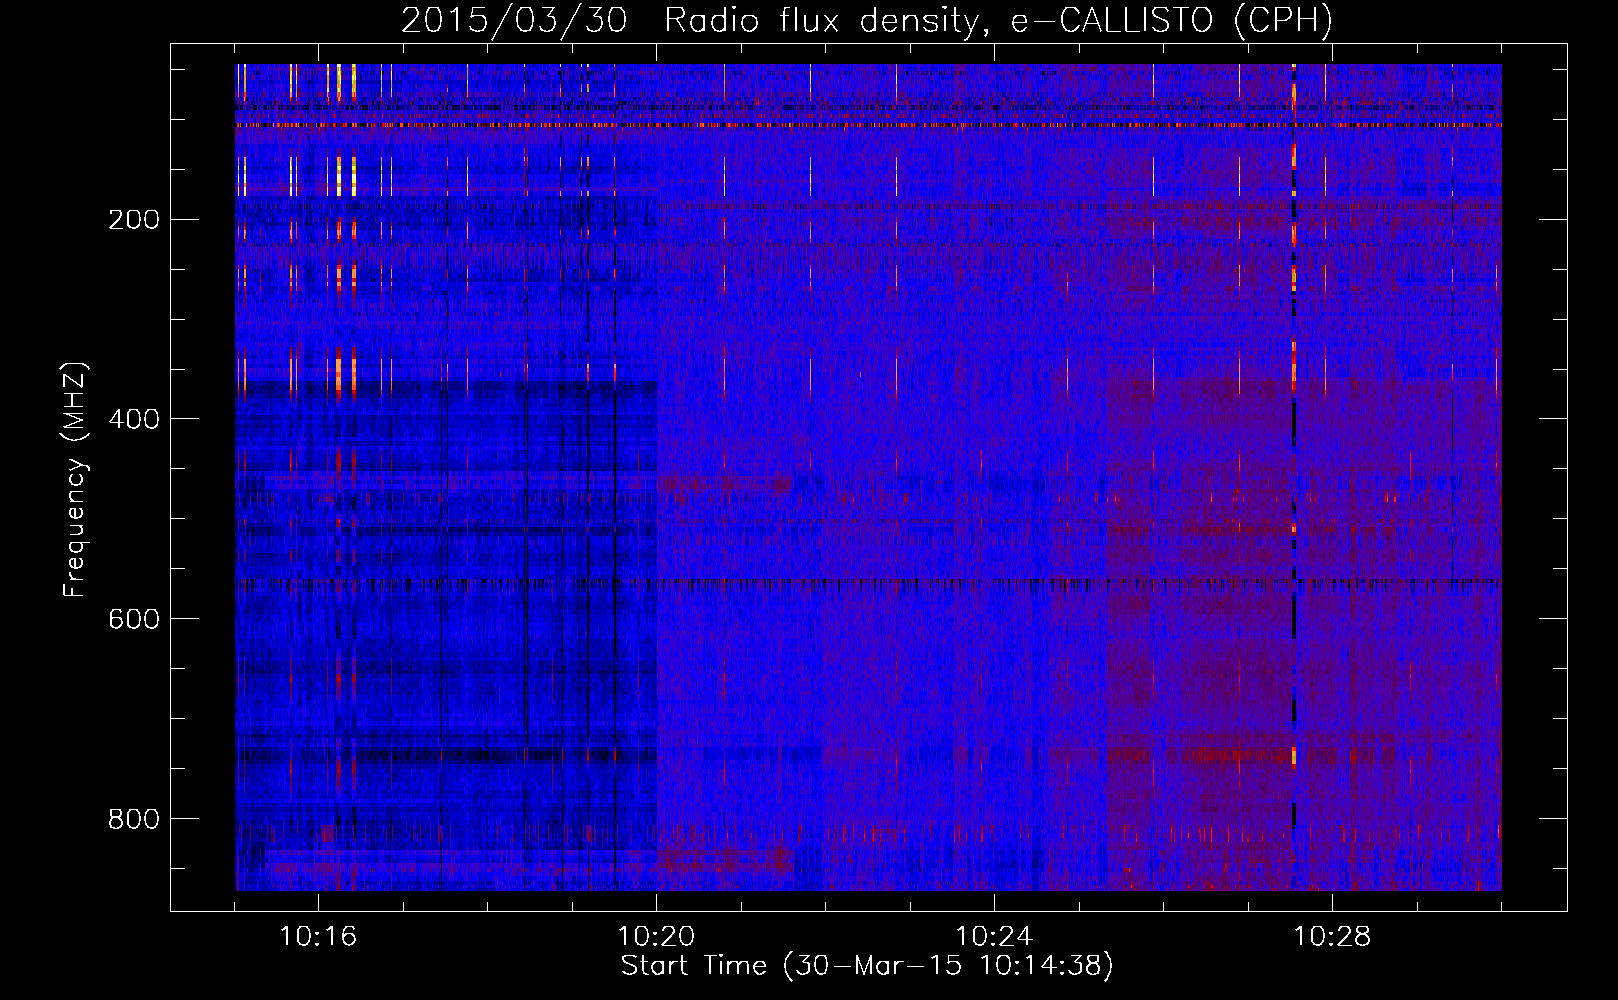Click the plot title mentioning e-CALLISTO (CPH)

click(867, 20)
